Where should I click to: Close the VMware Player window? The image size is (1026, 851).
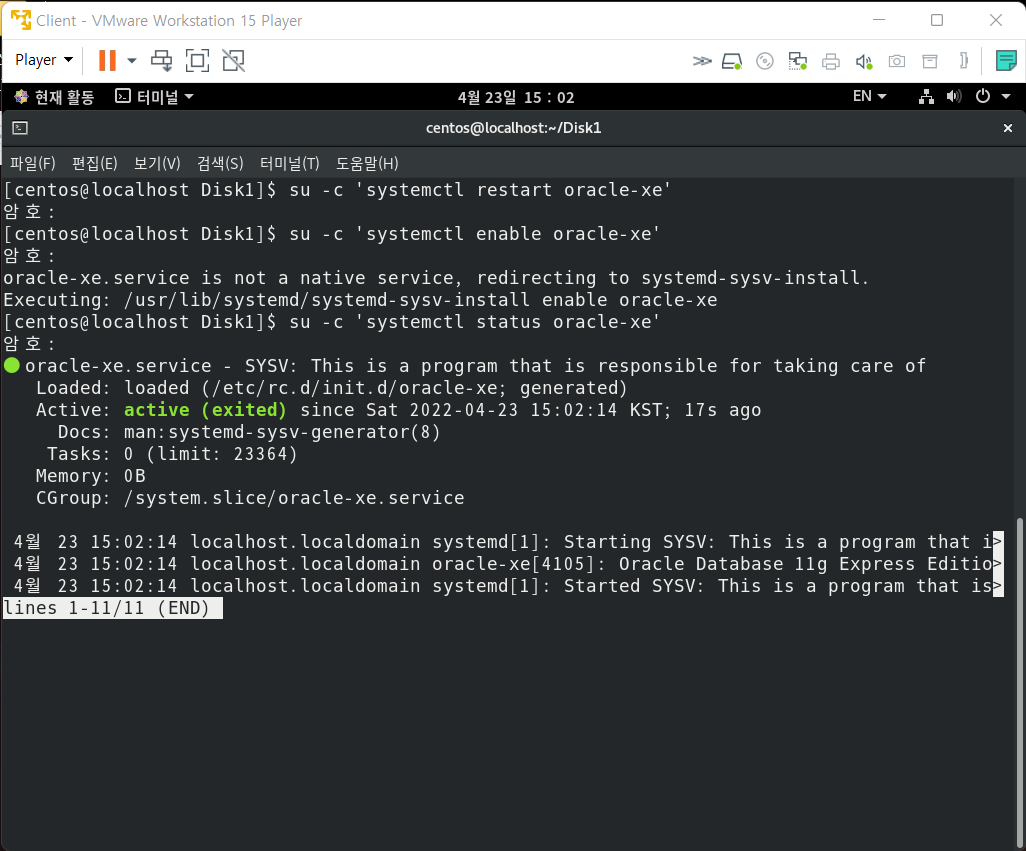click(x=996, y=20)
